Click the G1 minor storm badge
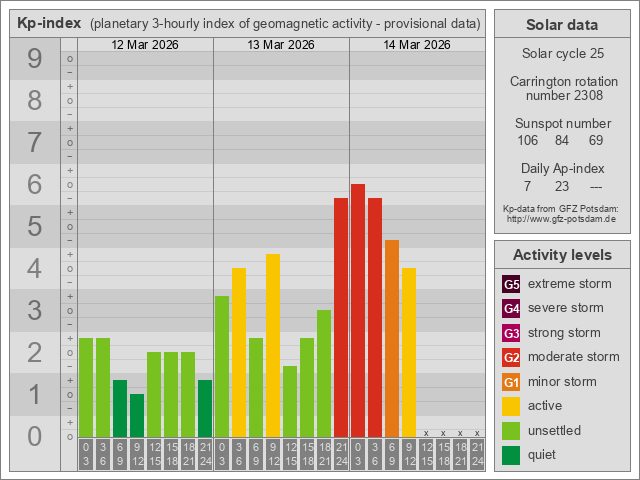Image resolution: width=640 pixels, height=480 pixels. 511,382
